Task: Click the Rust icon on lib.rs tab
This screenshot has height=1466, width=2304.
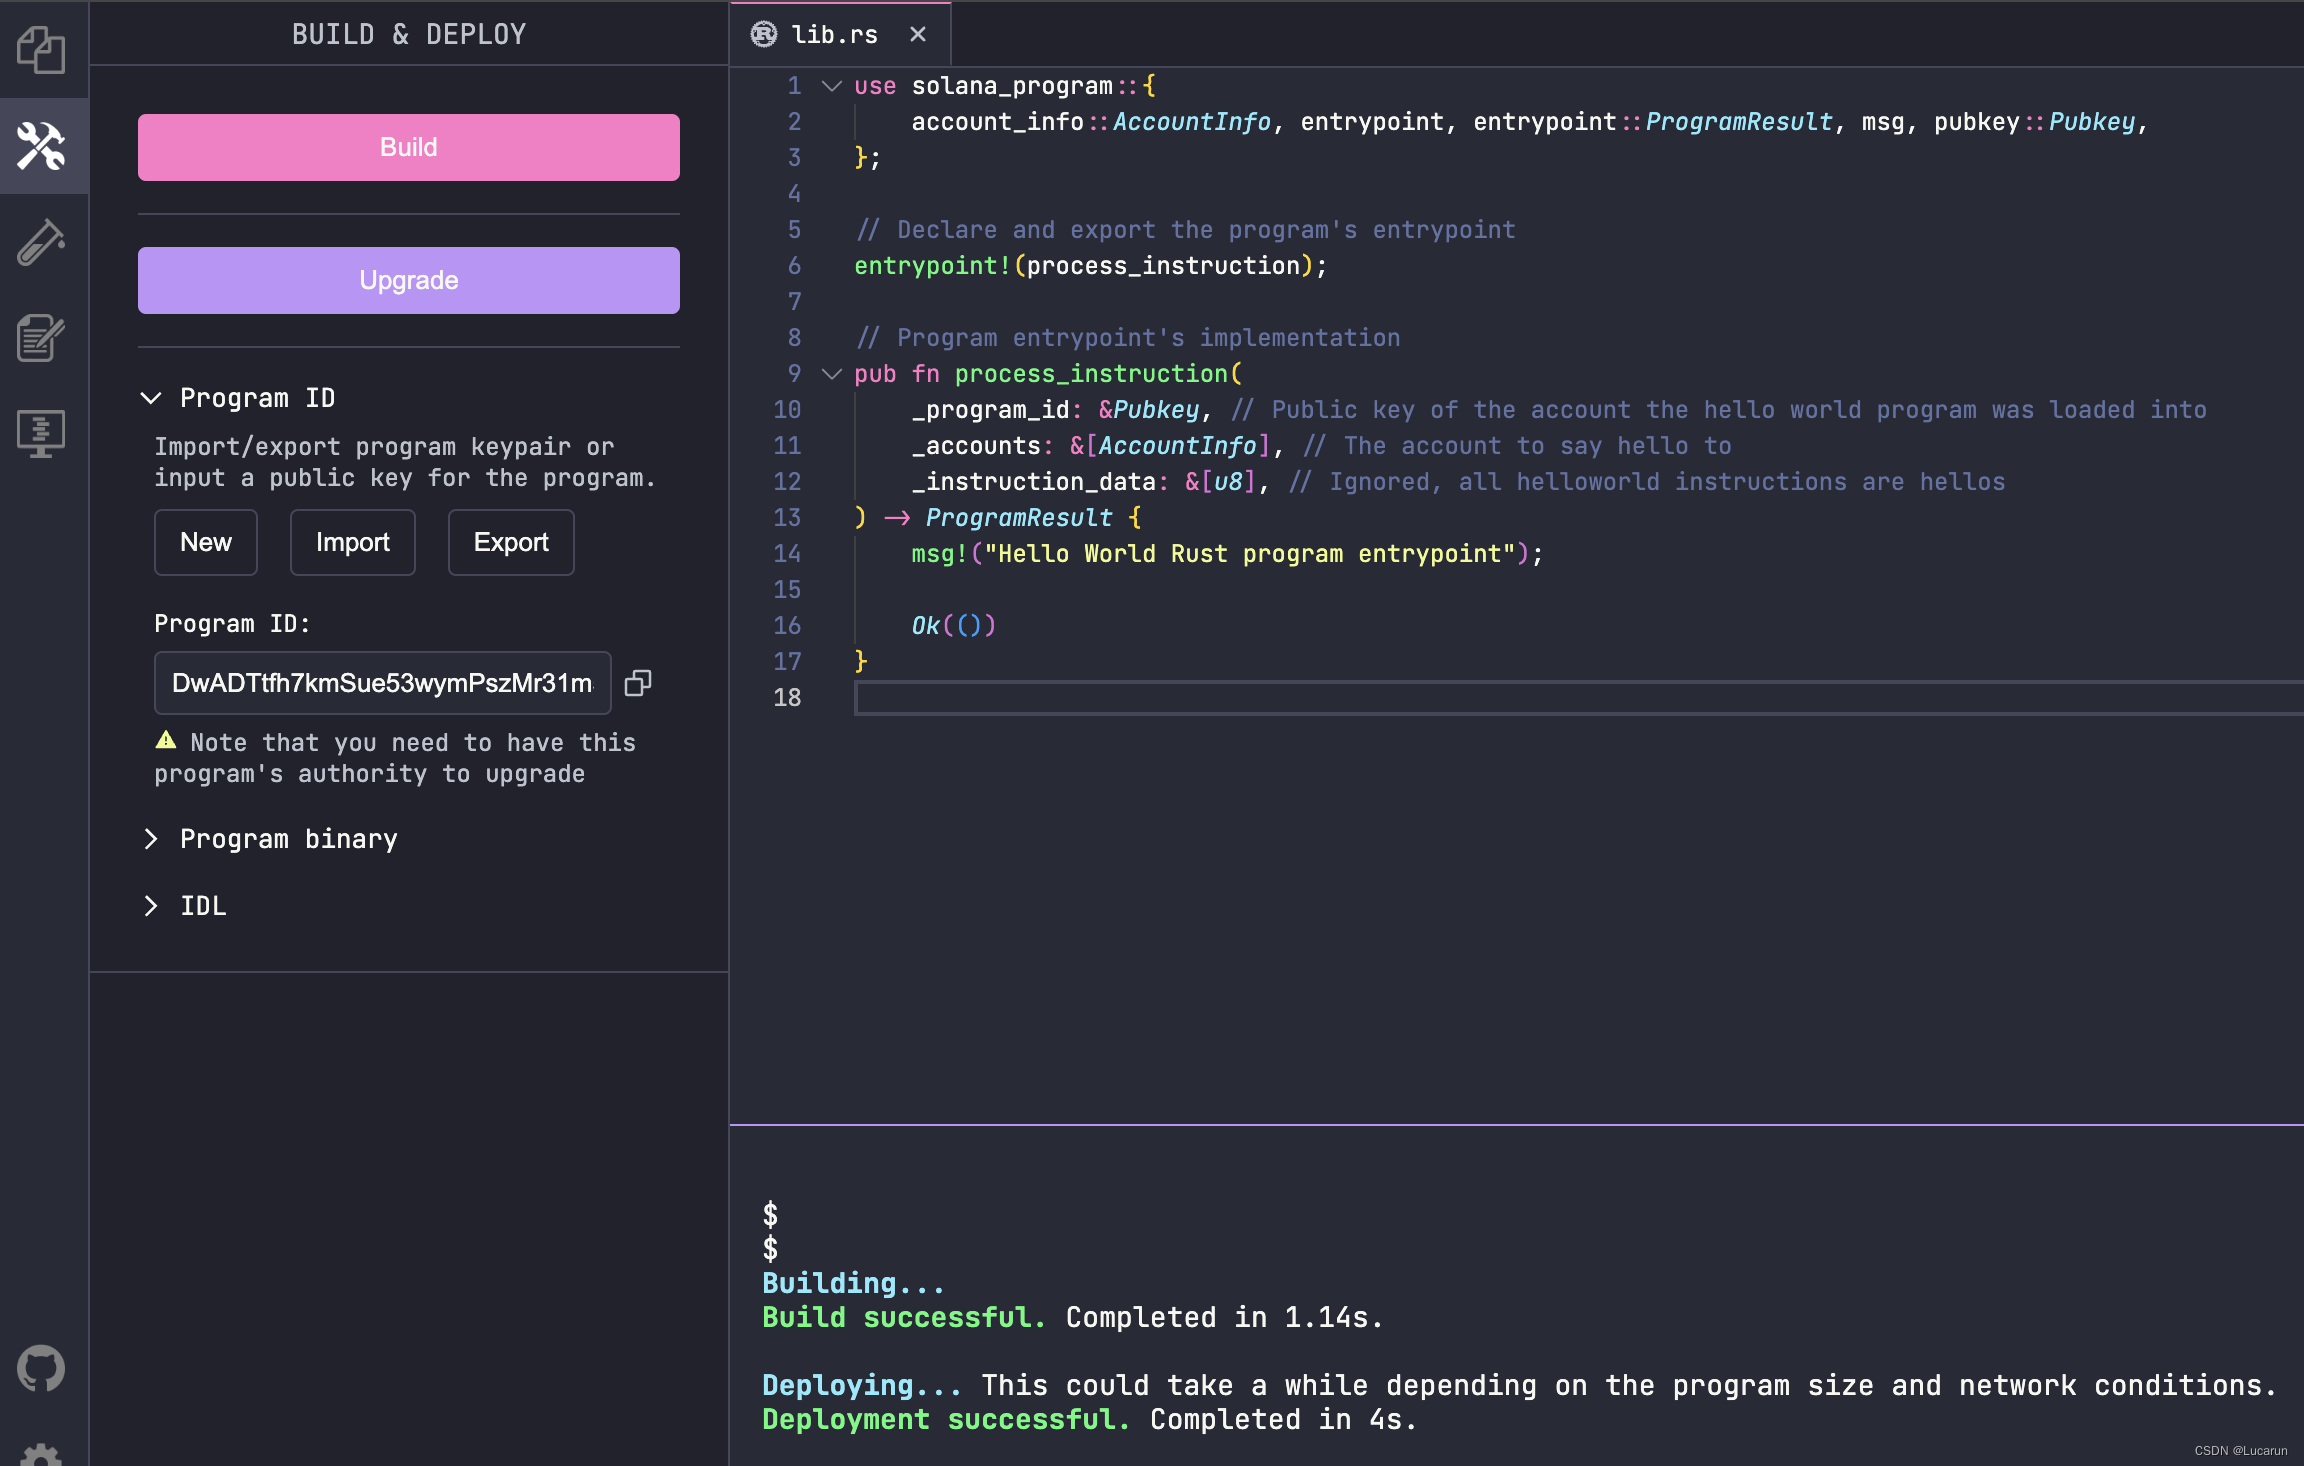Action: tap(764, 35)
